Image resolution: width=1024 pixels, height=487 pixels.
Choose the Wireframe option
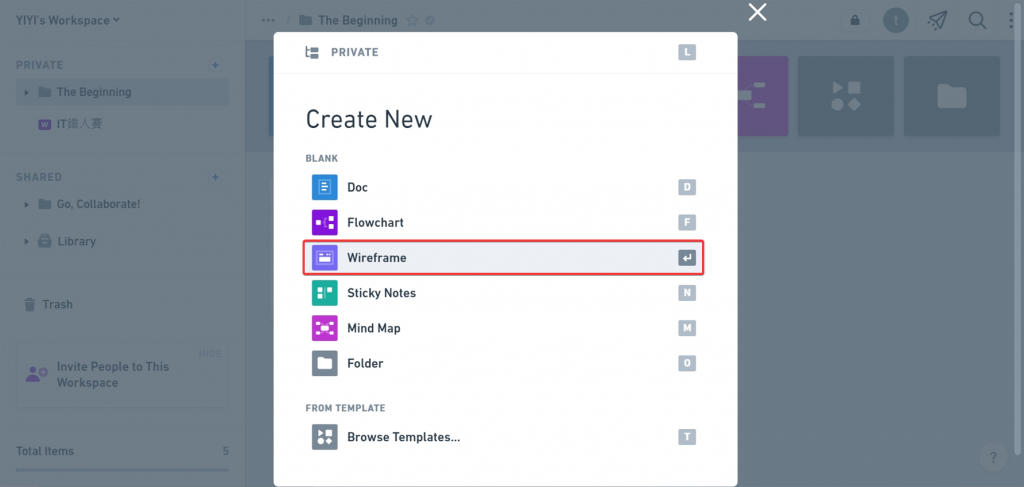coord(504,258)
